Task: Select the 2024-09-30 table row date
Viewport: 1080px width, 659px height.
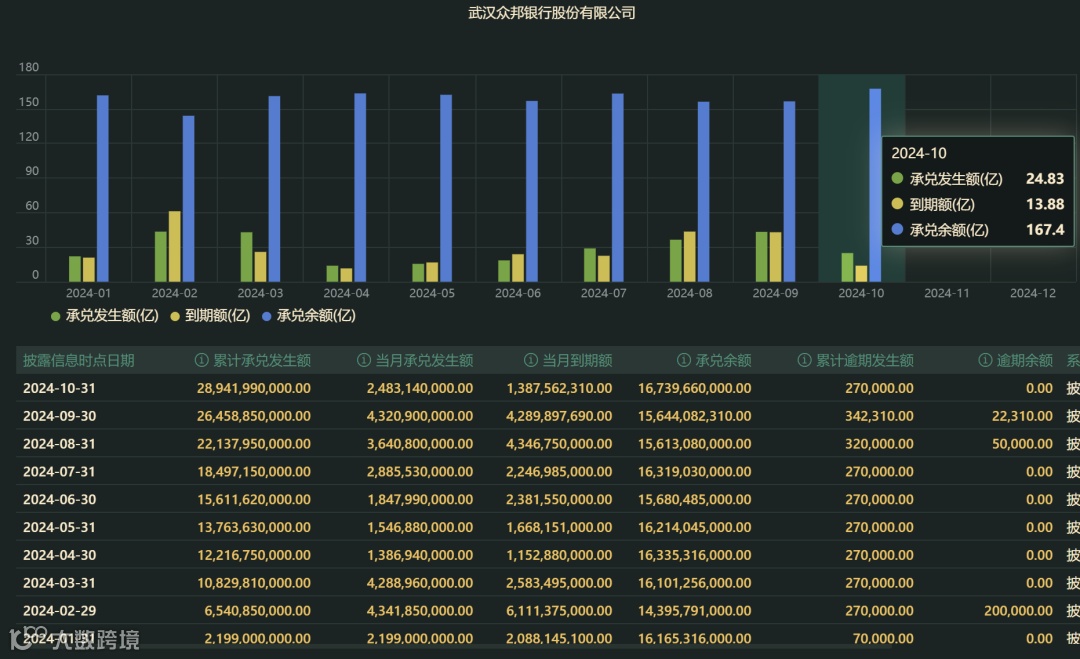Action: pos(59,416)
